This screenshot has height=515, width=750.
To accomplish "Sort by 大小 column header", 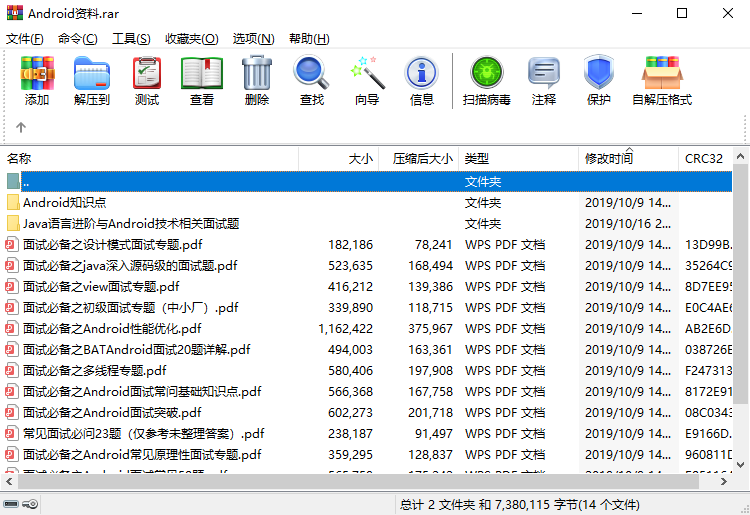I will click(339, 158).
